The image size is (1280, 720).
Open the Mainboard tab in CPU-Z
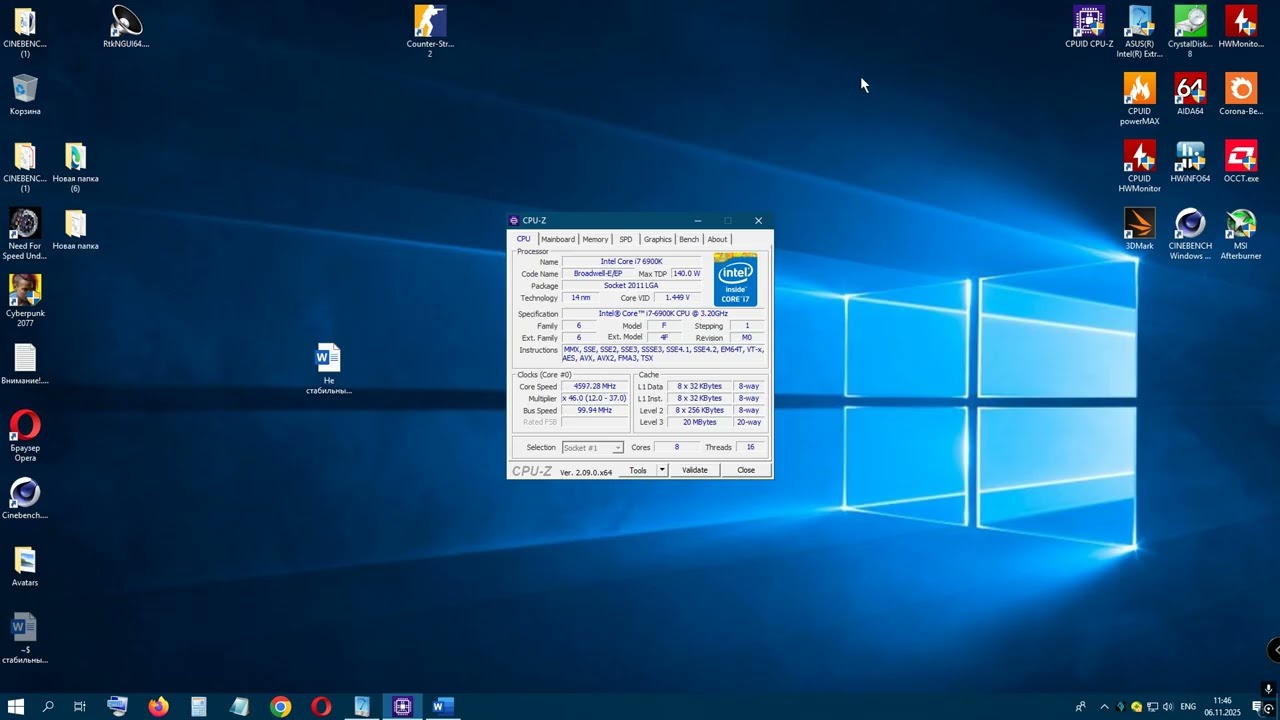(558, 239)
